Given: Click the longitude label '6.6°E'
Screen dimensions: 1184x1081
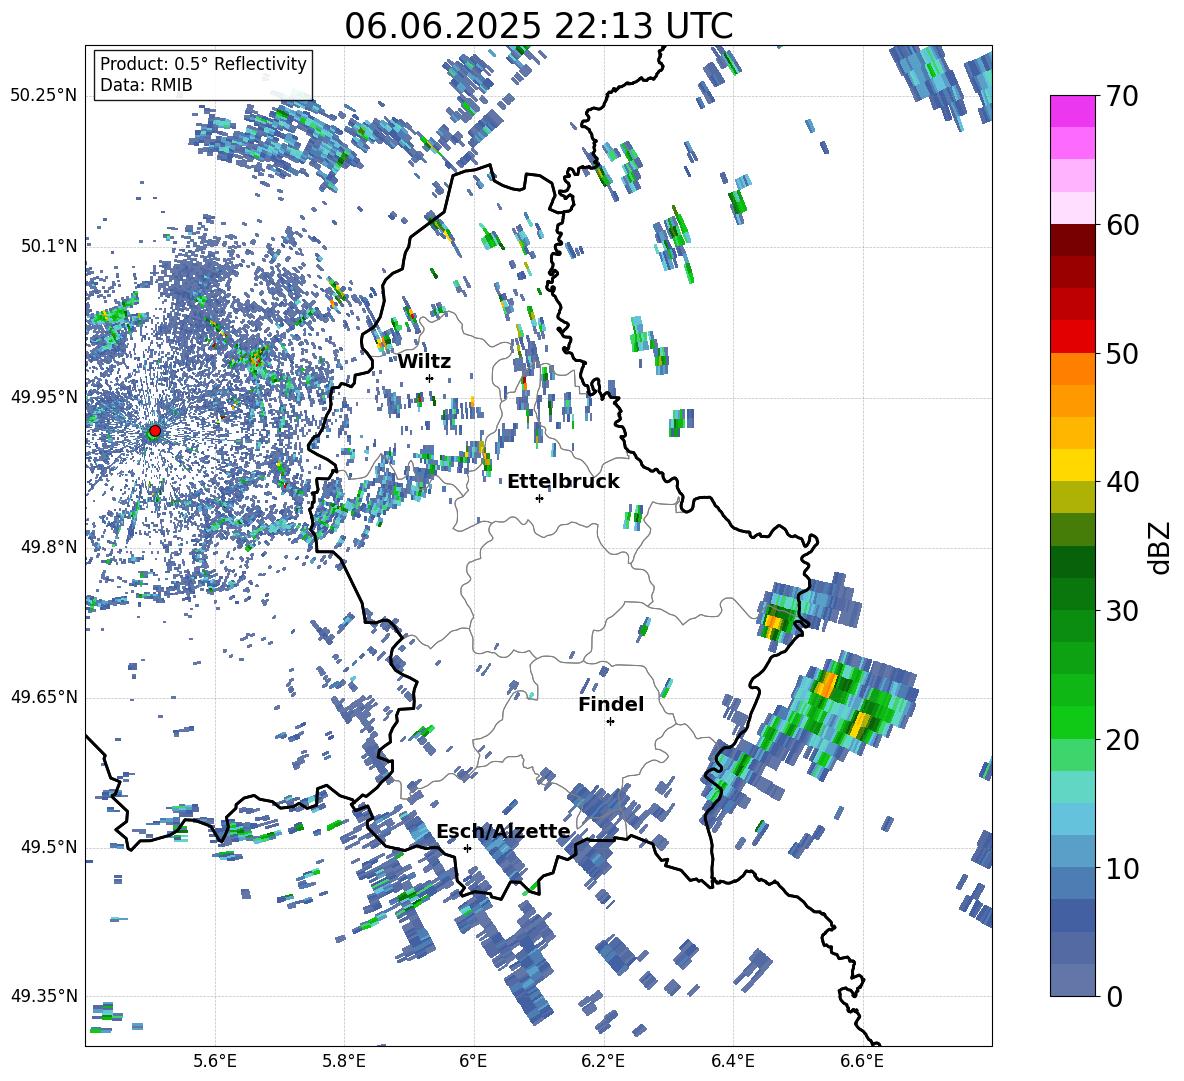Looking at the screenshot, I should [x=862, y=1061].
